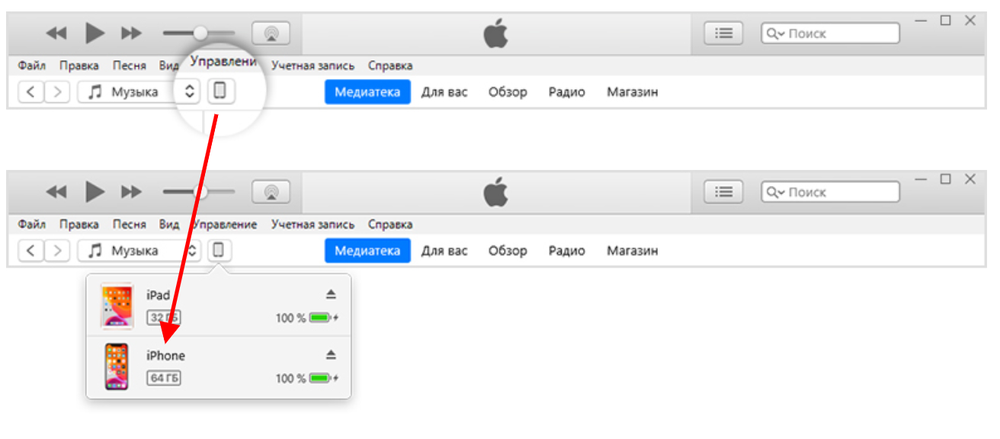Open the Справка menu in the upper window
Viewport: 1000px width, 439px height.
pos(390,66)
